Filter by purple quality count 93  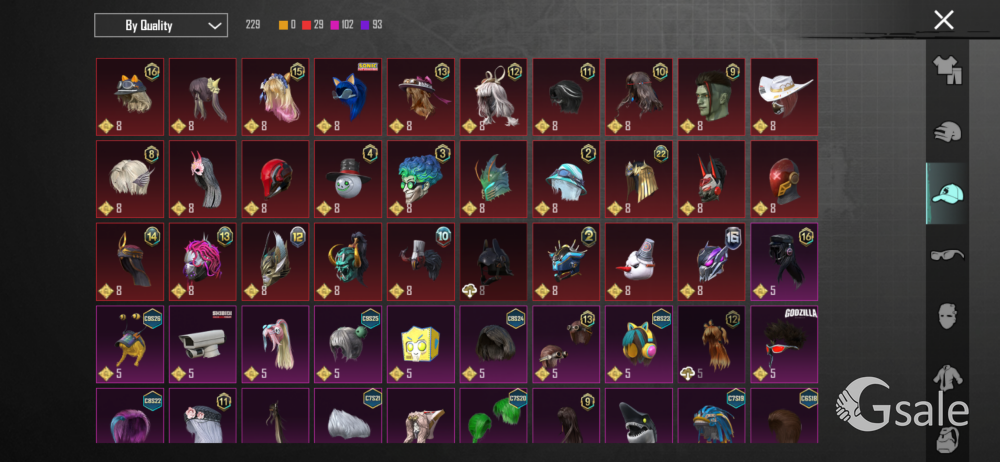coord(371,25)
